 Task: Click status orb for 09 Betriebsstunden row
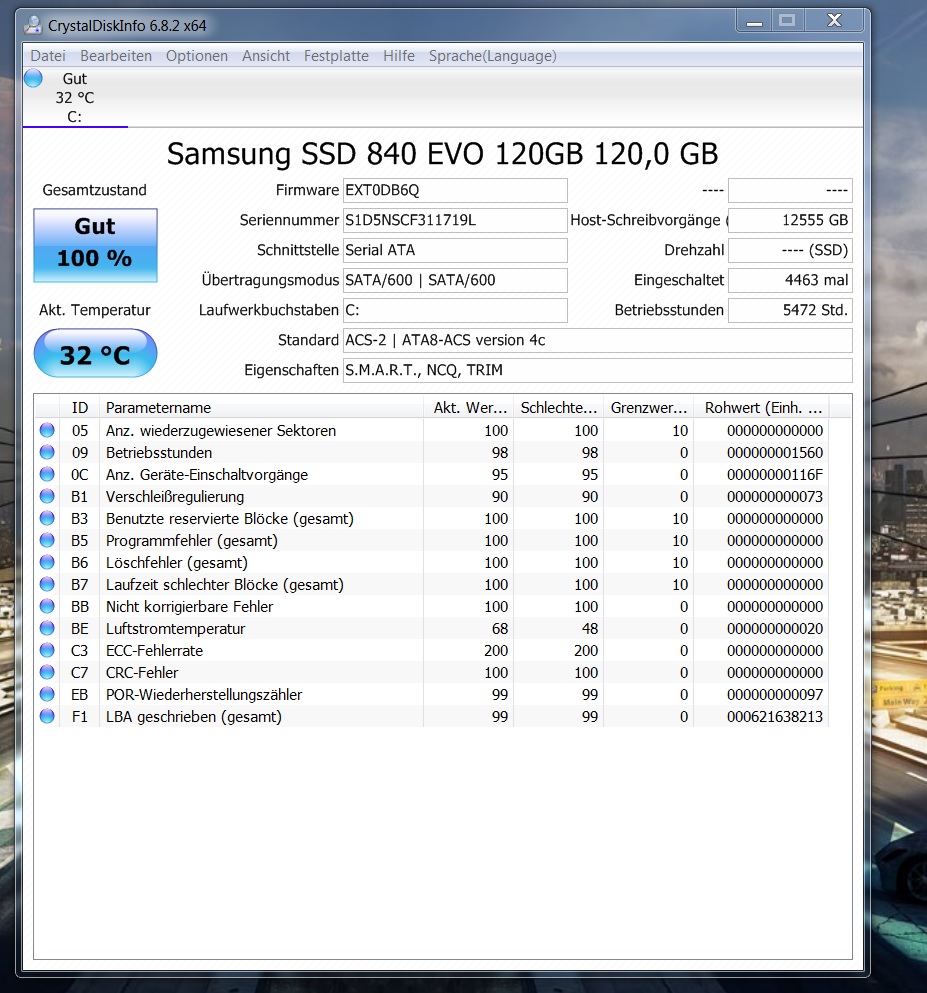(x=47, y=452)
